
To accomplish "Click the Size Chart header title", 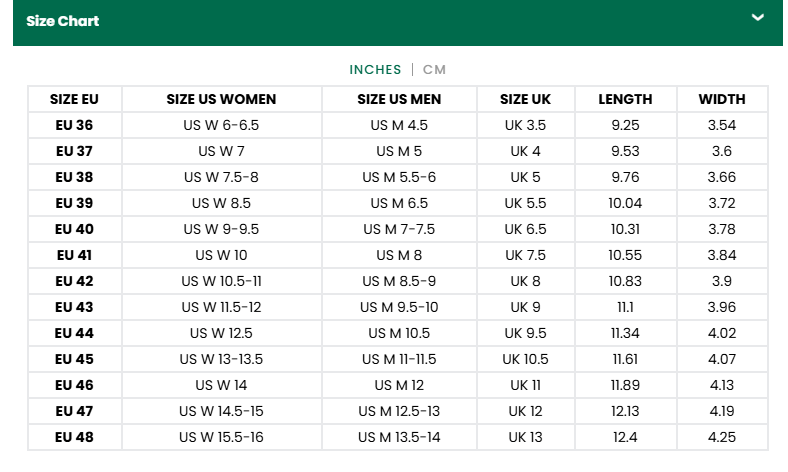I will click(63, 21).
